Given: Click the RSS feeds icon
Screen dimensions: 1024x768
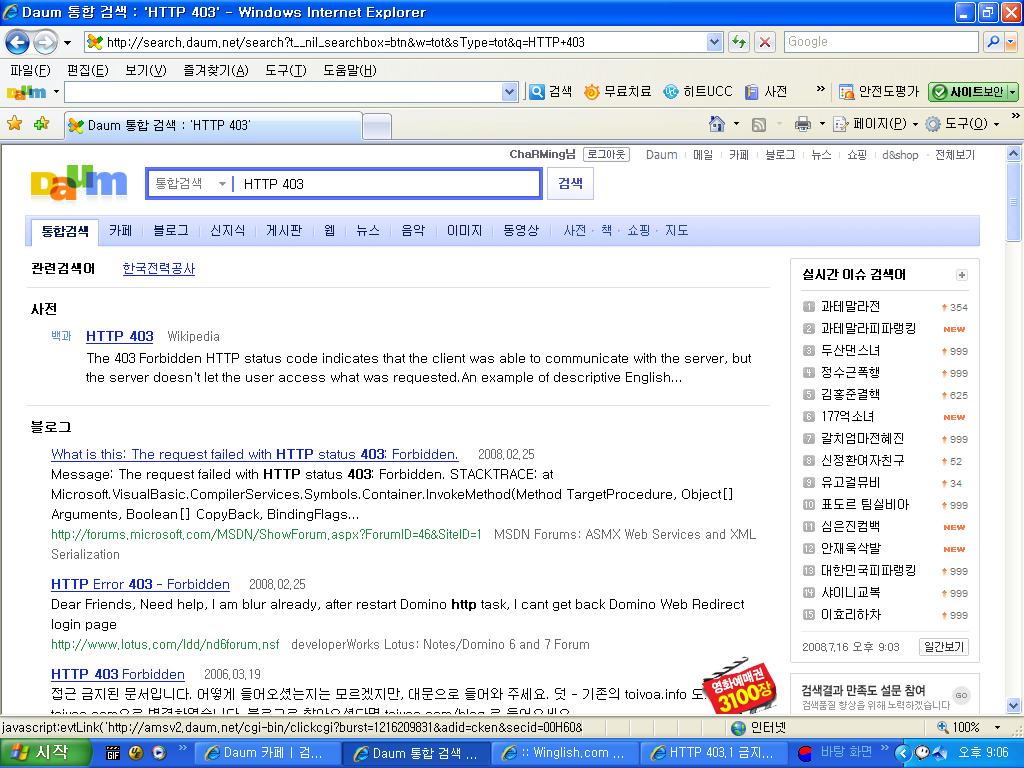Looking at the screenshot, I should click(x=759, y=124).
